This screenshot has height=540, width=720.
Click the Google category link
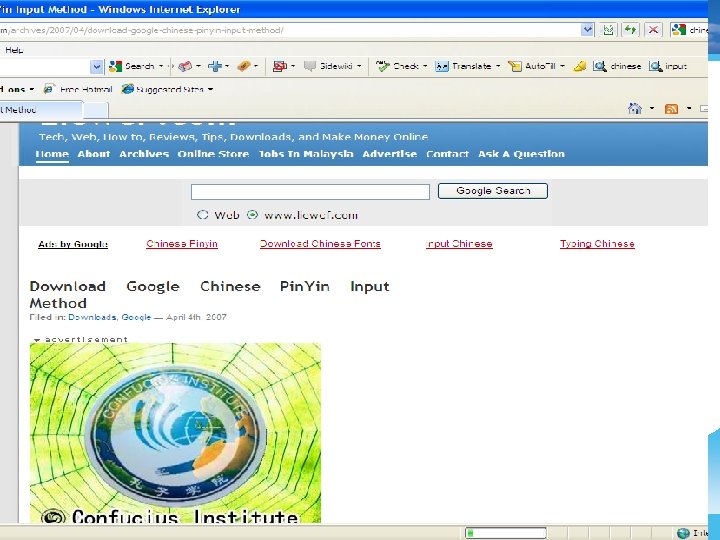pyautogui.click(x=136, y=317)
